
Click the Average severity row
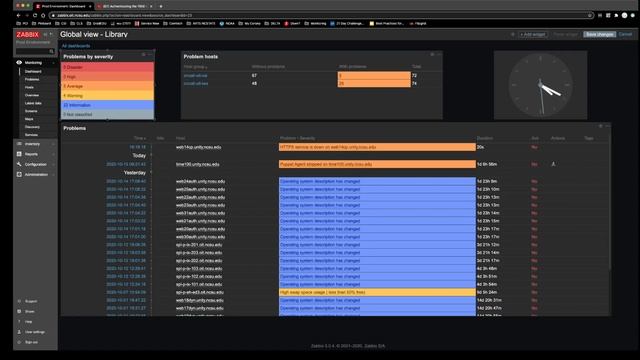[x=108, y=86]
